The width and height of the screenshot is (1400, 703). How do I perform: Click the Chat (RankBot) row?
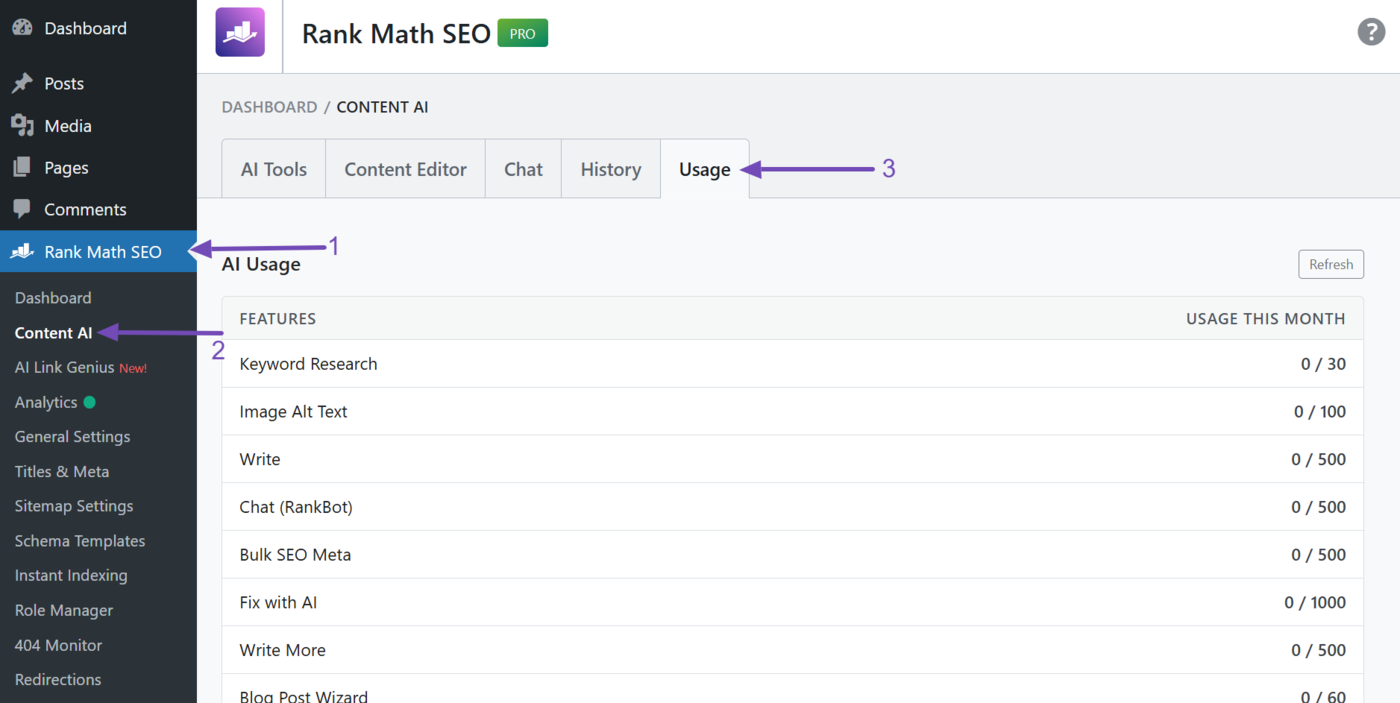coord(793,507)
